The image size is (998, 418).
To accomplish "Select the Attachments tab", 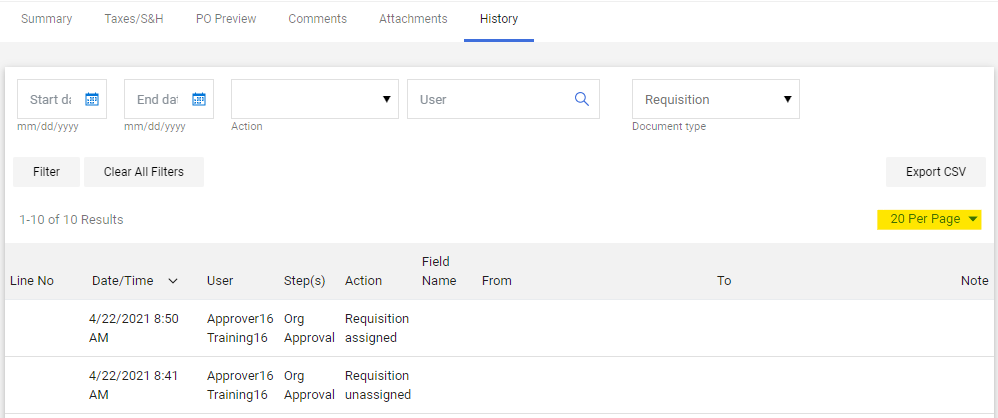I will pos(413,19).
